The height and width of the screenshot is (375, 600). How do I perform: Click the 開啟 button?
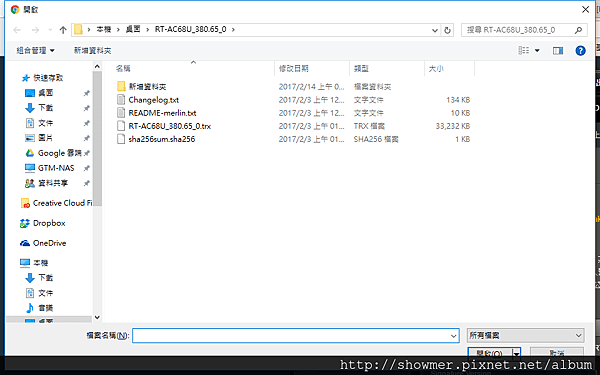pyautogui.click(x=490, y=353)
